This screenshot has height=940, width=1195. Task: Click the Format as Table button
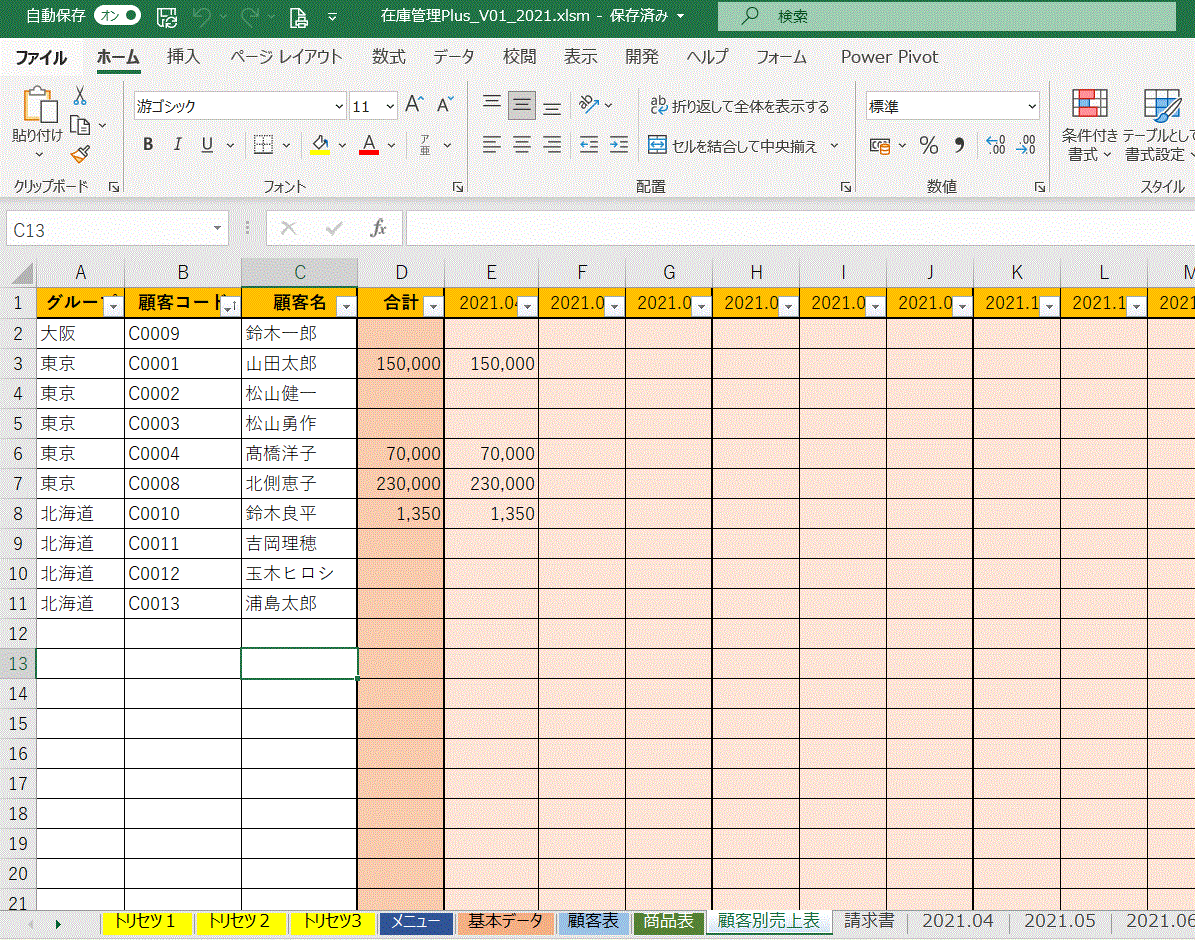1159,124
